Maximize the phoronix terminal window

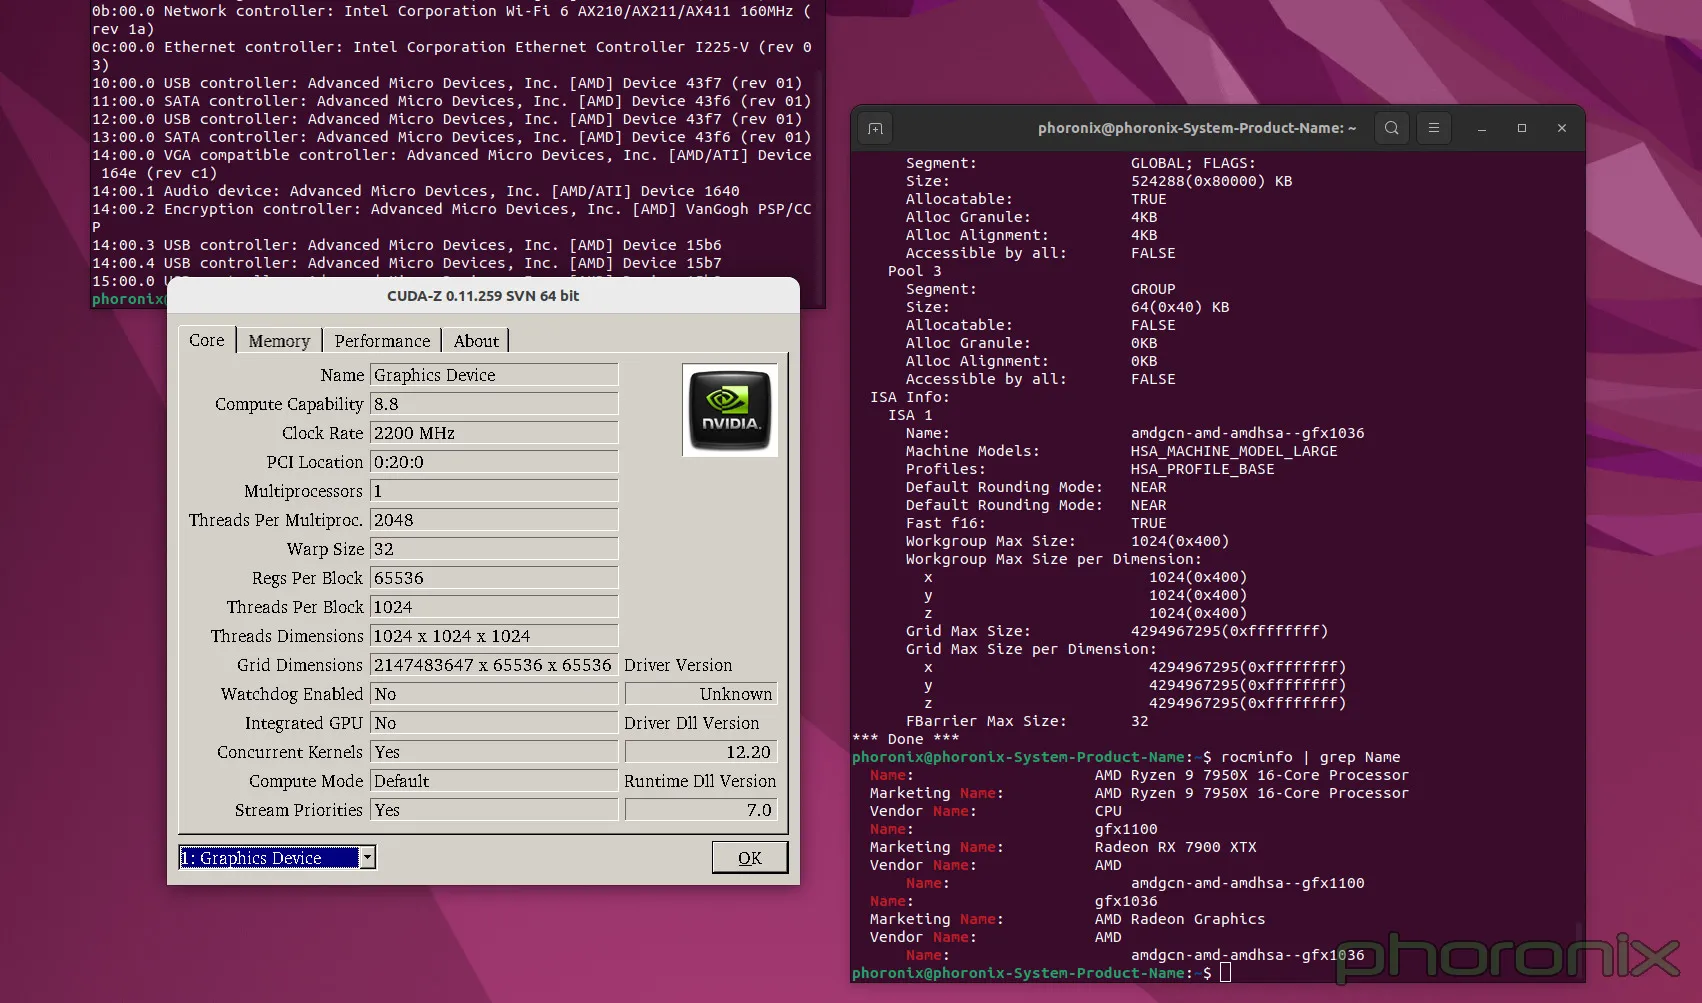pos(1522,128)
